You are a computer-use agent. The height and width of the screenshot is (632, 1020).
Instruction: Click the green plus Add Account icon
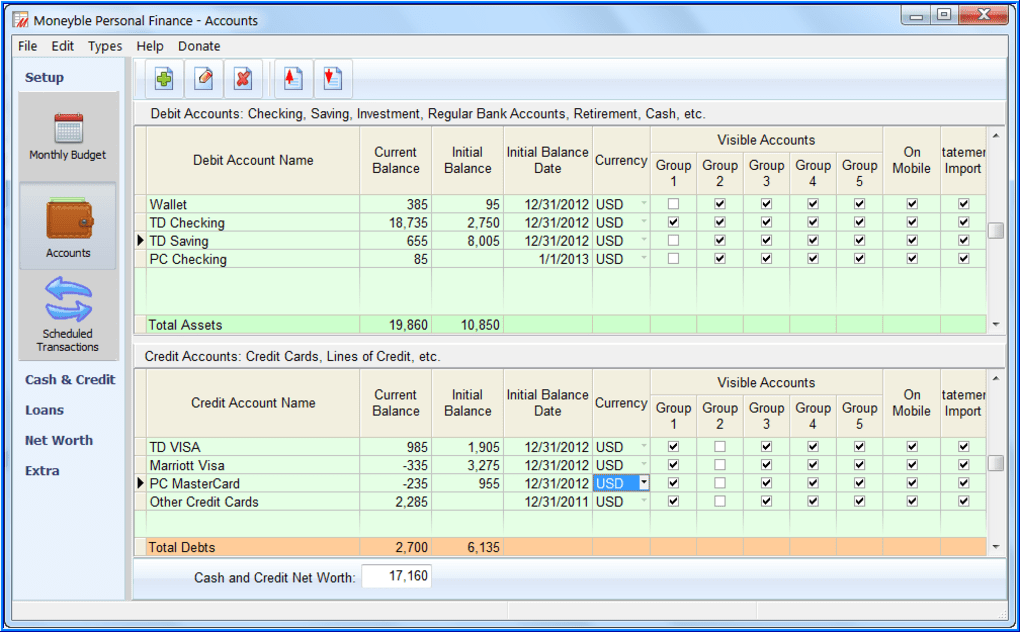point(163,78)
